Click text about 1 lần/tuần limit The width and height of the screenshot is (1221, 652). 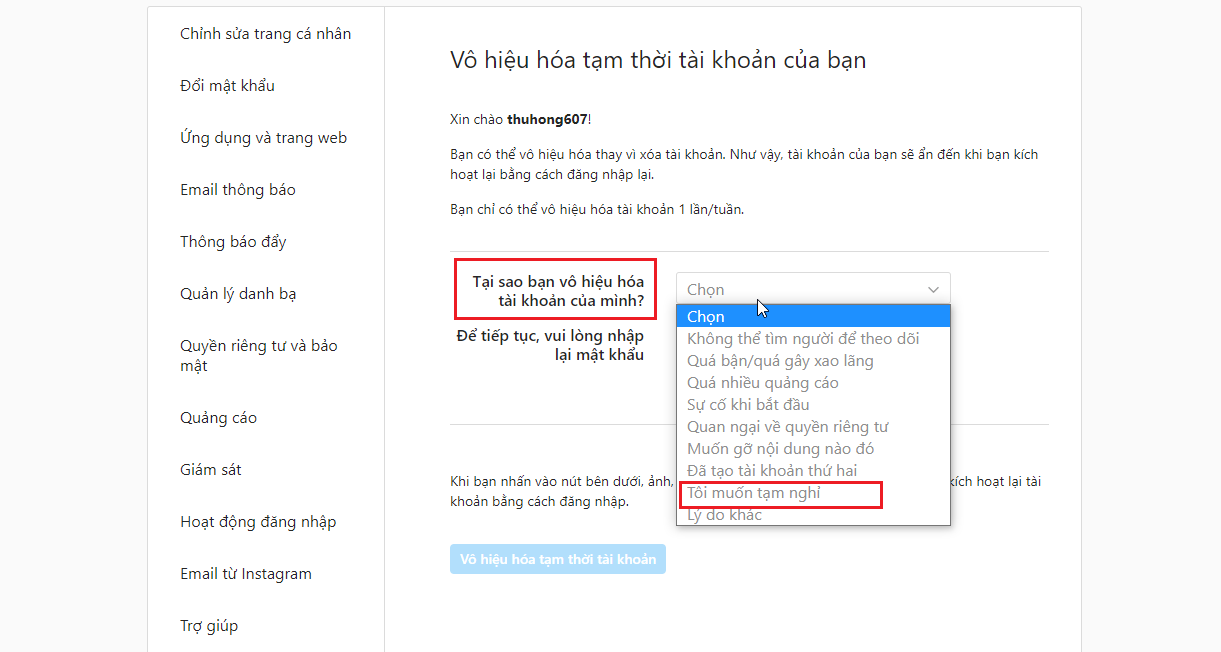(597, 210)
